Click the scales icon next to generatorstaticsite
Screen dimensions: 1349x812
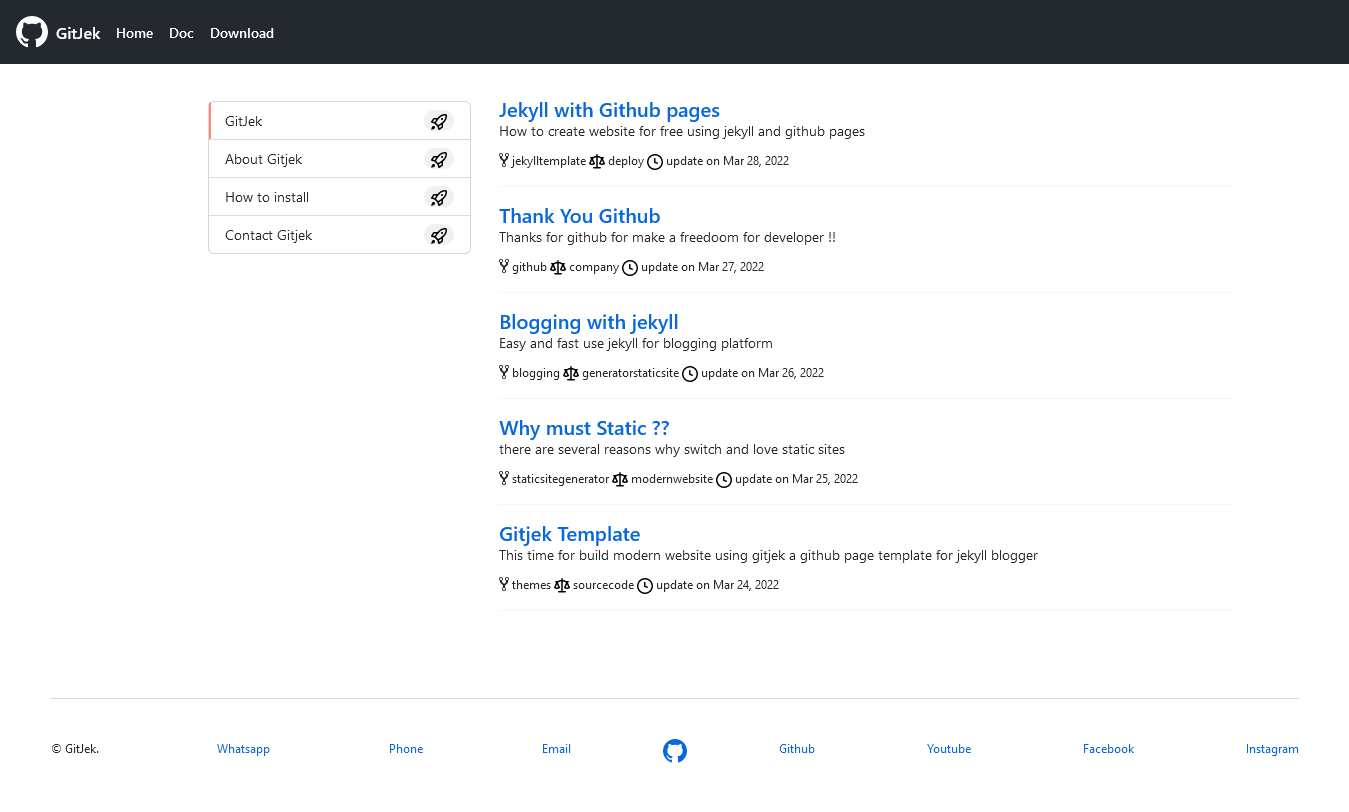click(570, 372)
